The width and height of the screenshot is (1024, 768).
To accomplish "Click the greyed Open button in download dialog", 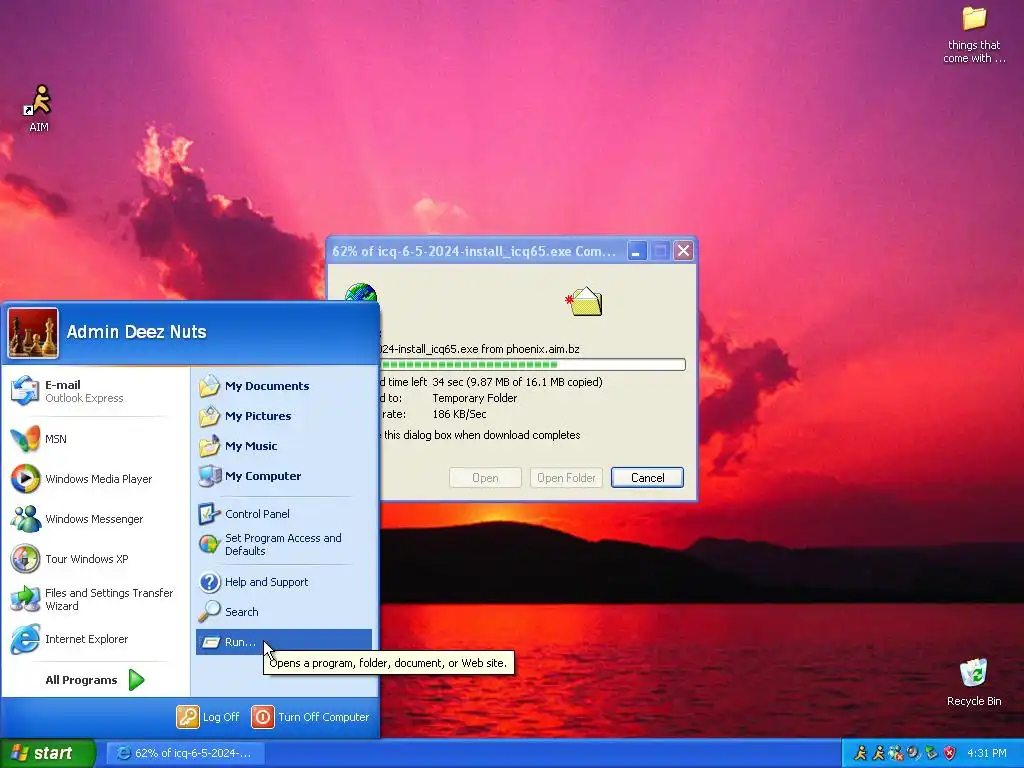I will pos(485,477).
